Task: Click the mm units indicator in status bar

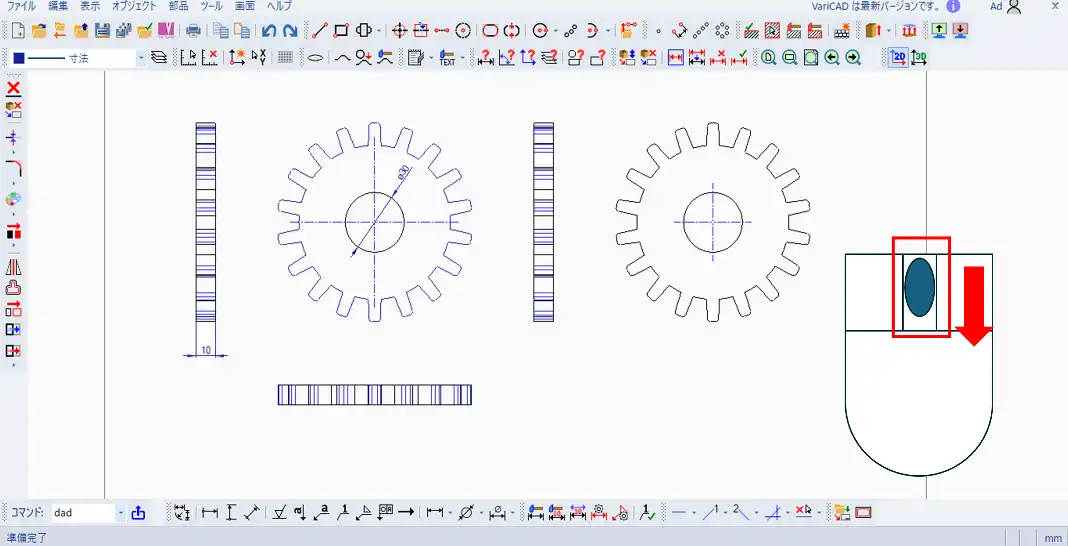Action: point(1053,538)
